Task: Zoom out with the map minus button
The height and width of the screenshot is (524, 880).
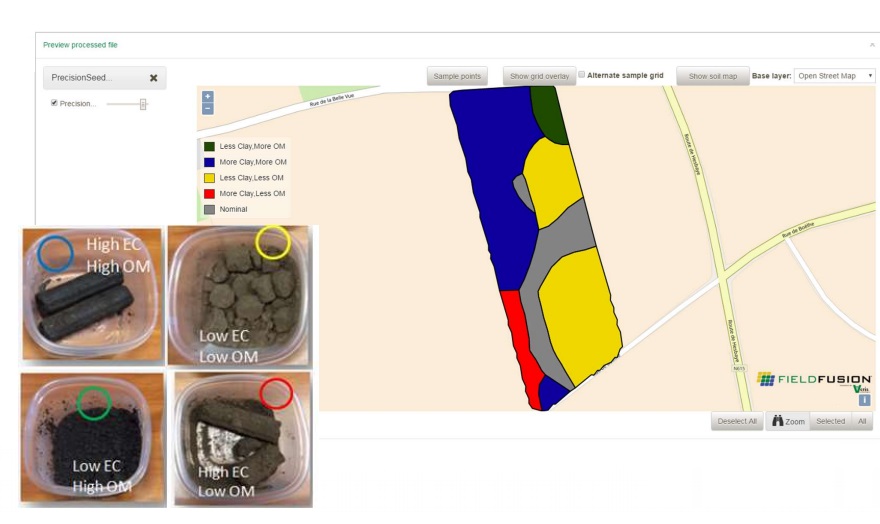Action: pos(208,109)
